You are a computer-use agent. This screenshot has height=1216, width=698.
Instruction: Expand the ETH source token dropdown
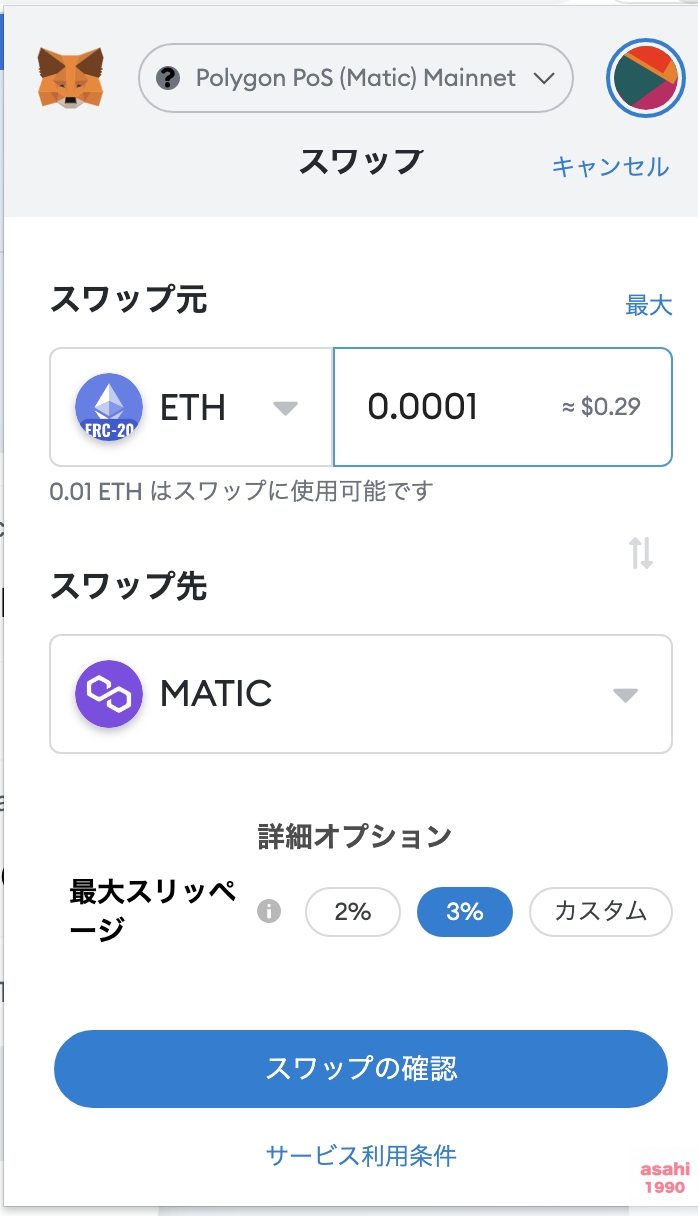coord(286,407)
